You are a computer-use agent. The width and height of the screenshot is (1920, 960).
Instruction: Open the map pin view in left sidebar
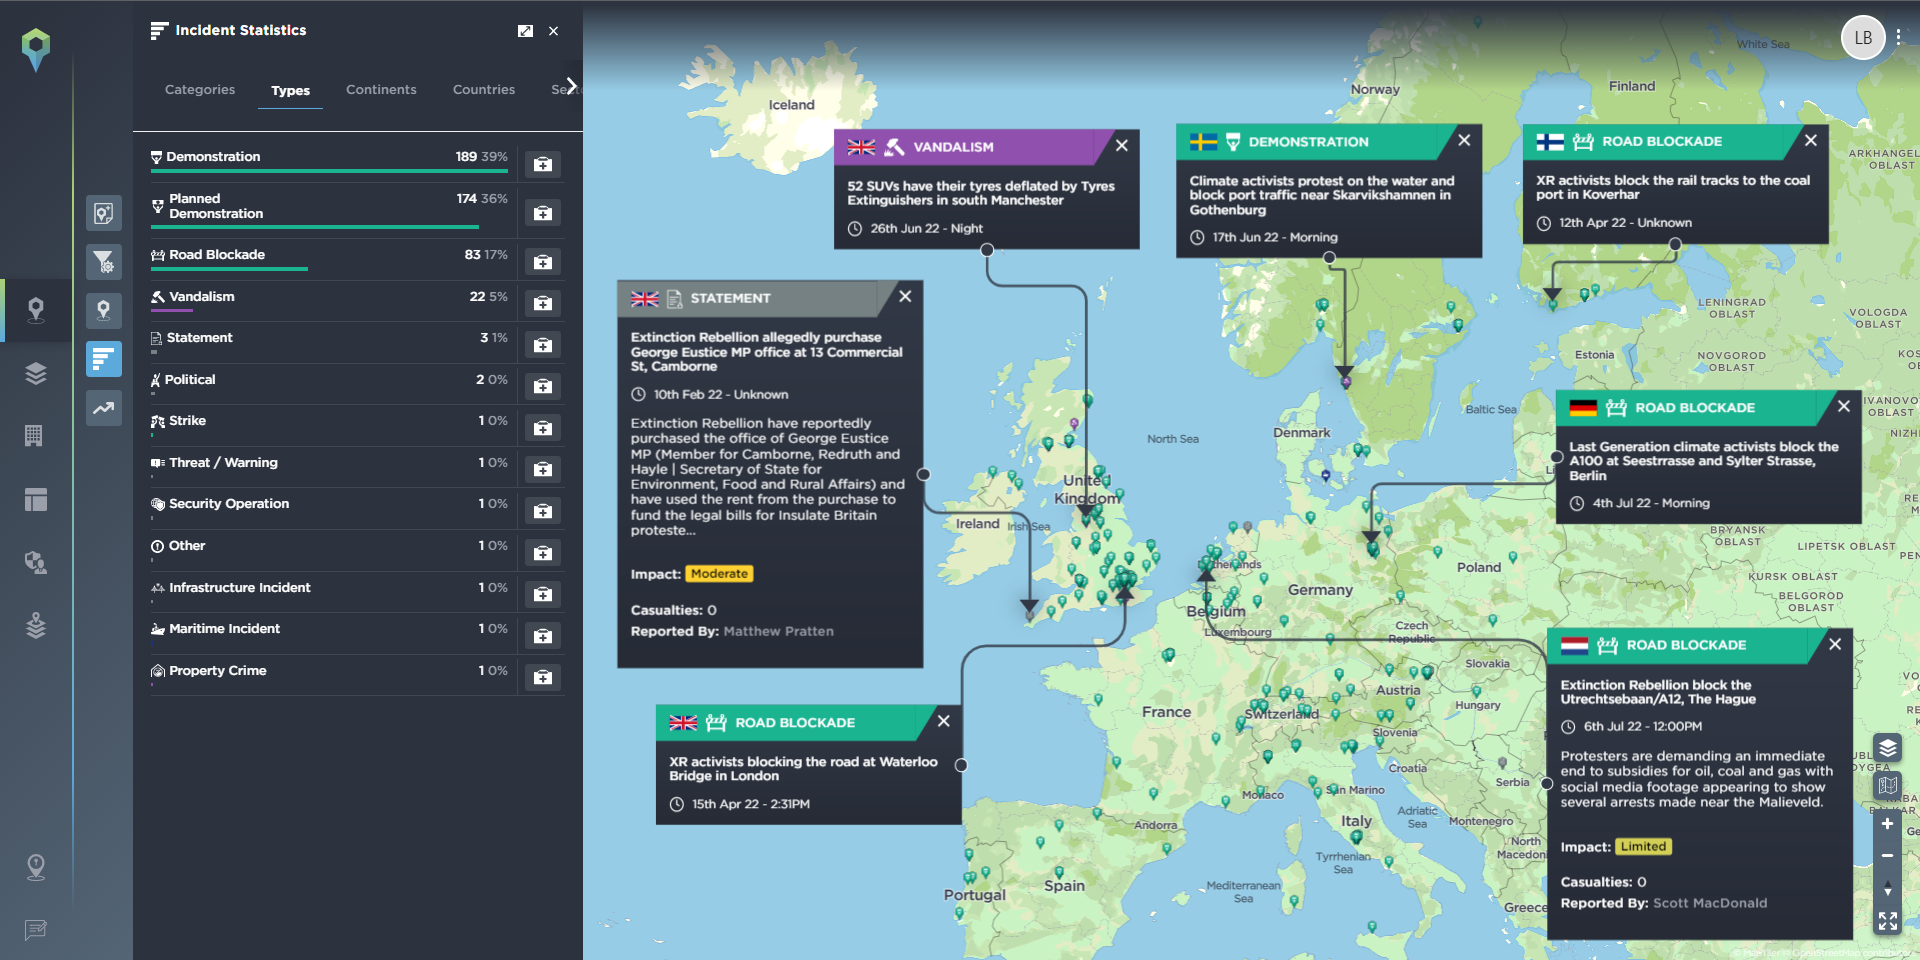[36, 310]
